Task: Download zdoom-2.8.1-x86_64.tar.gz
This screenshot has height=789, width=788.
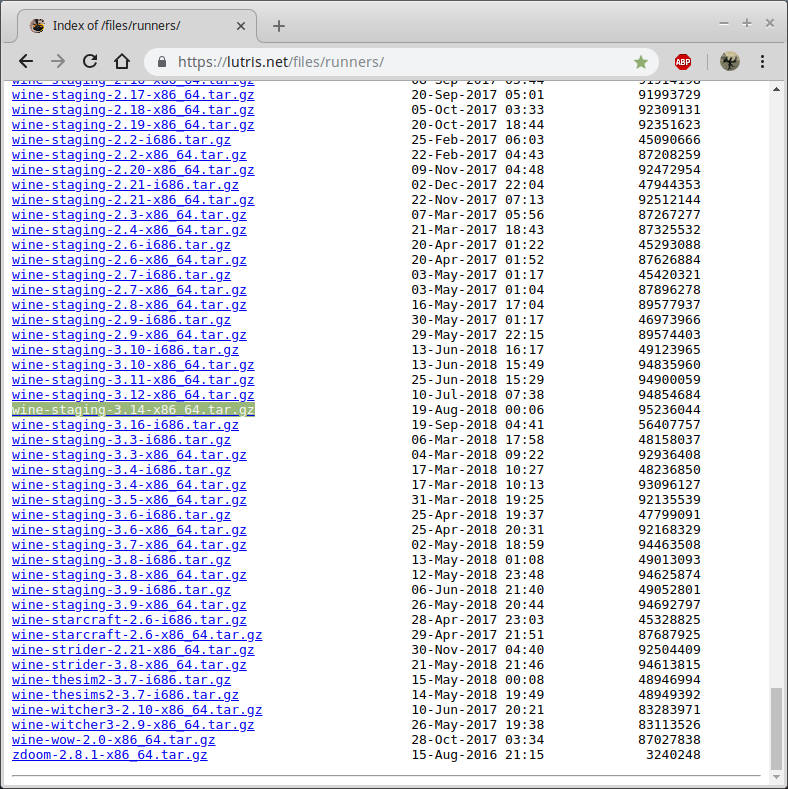Action: (x=110, y=755)
